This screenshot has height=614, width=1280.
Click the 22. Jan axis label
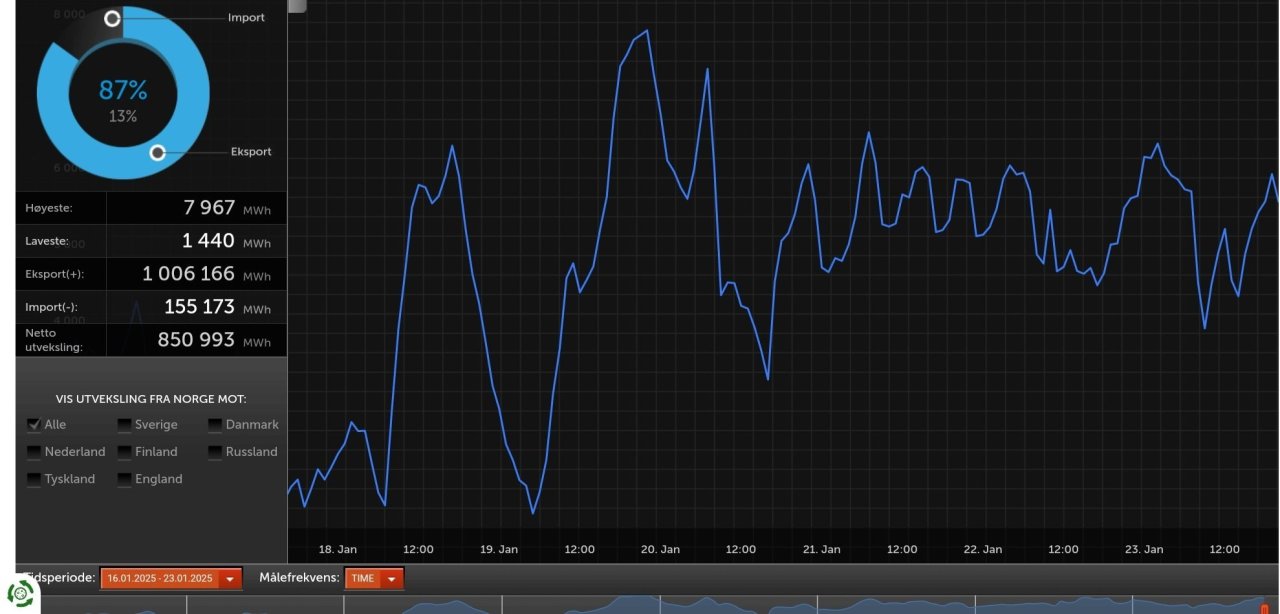pos(983,549)
